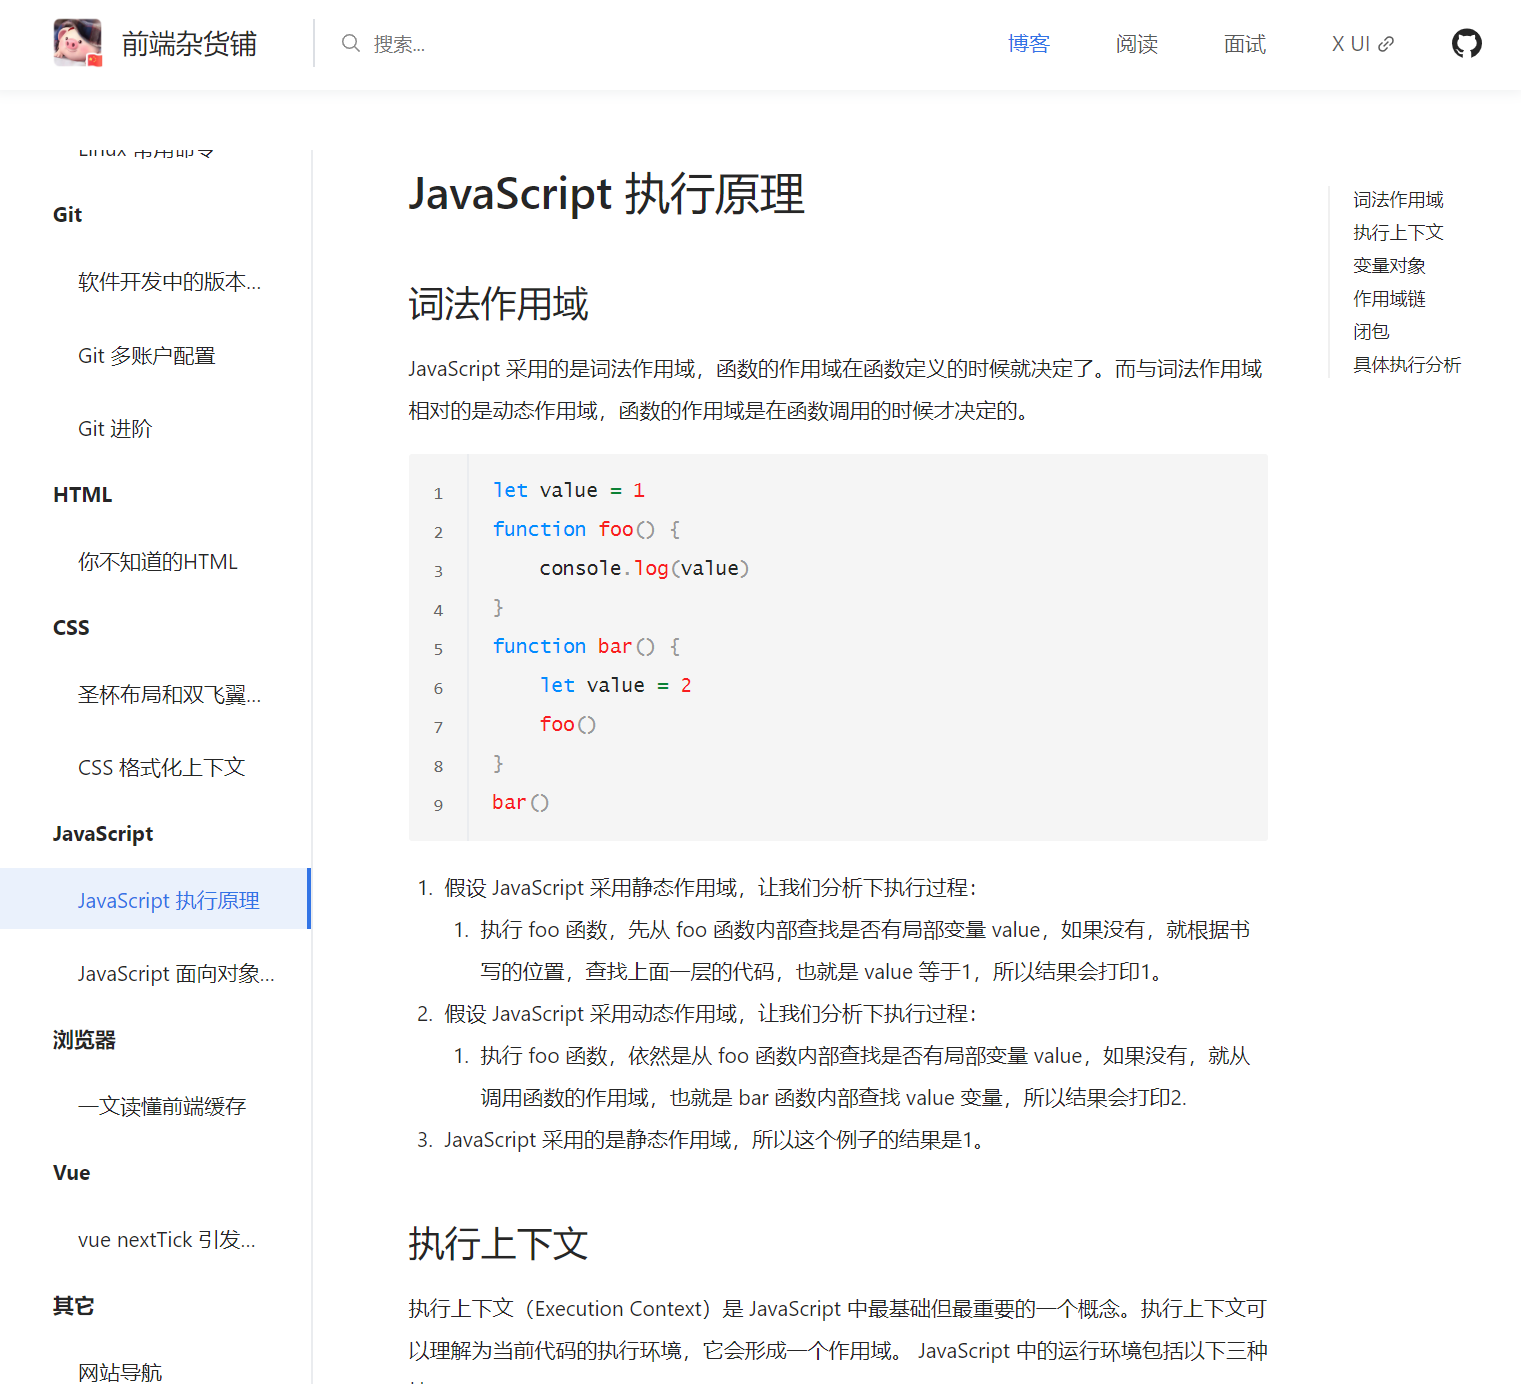
Task: Jump to 具体执行分析 in page outline
Action: (x=1407, y=365)
